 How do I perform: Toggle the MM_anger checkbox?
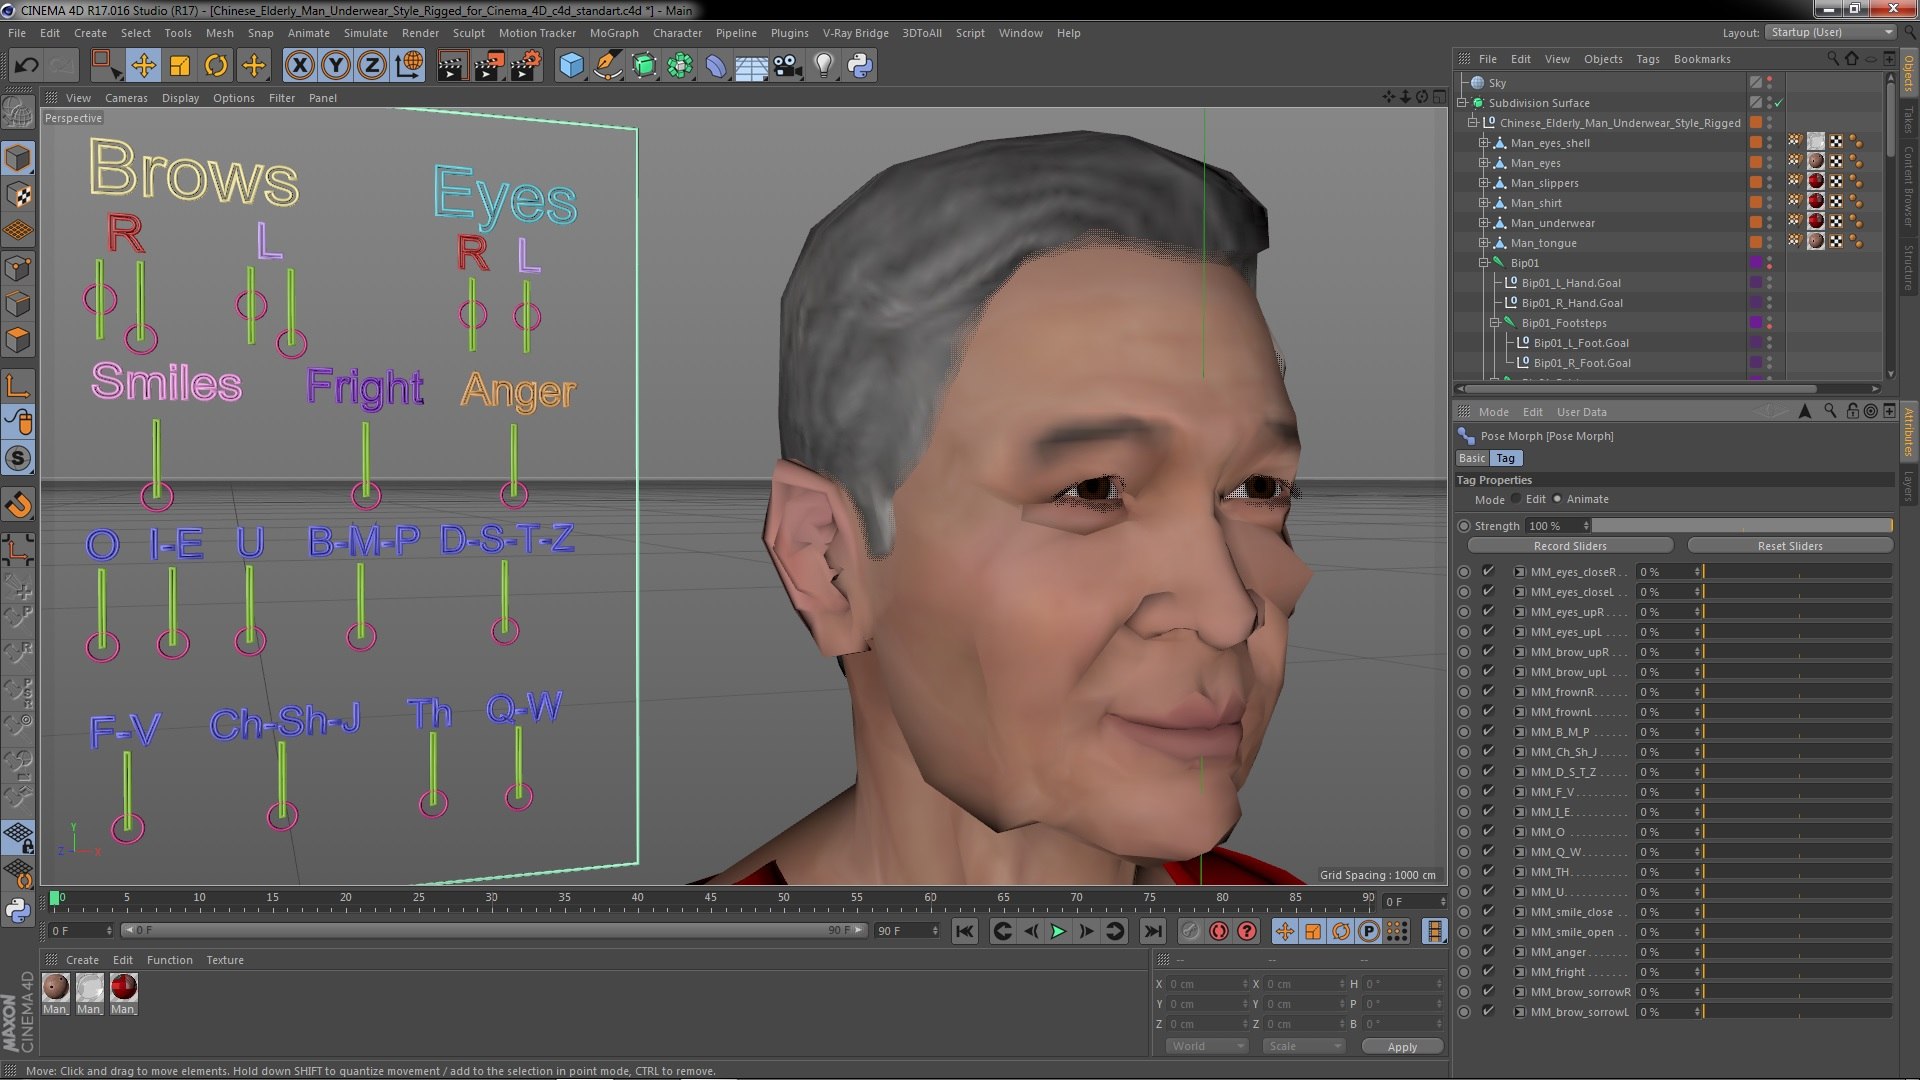pos(1488,951)
